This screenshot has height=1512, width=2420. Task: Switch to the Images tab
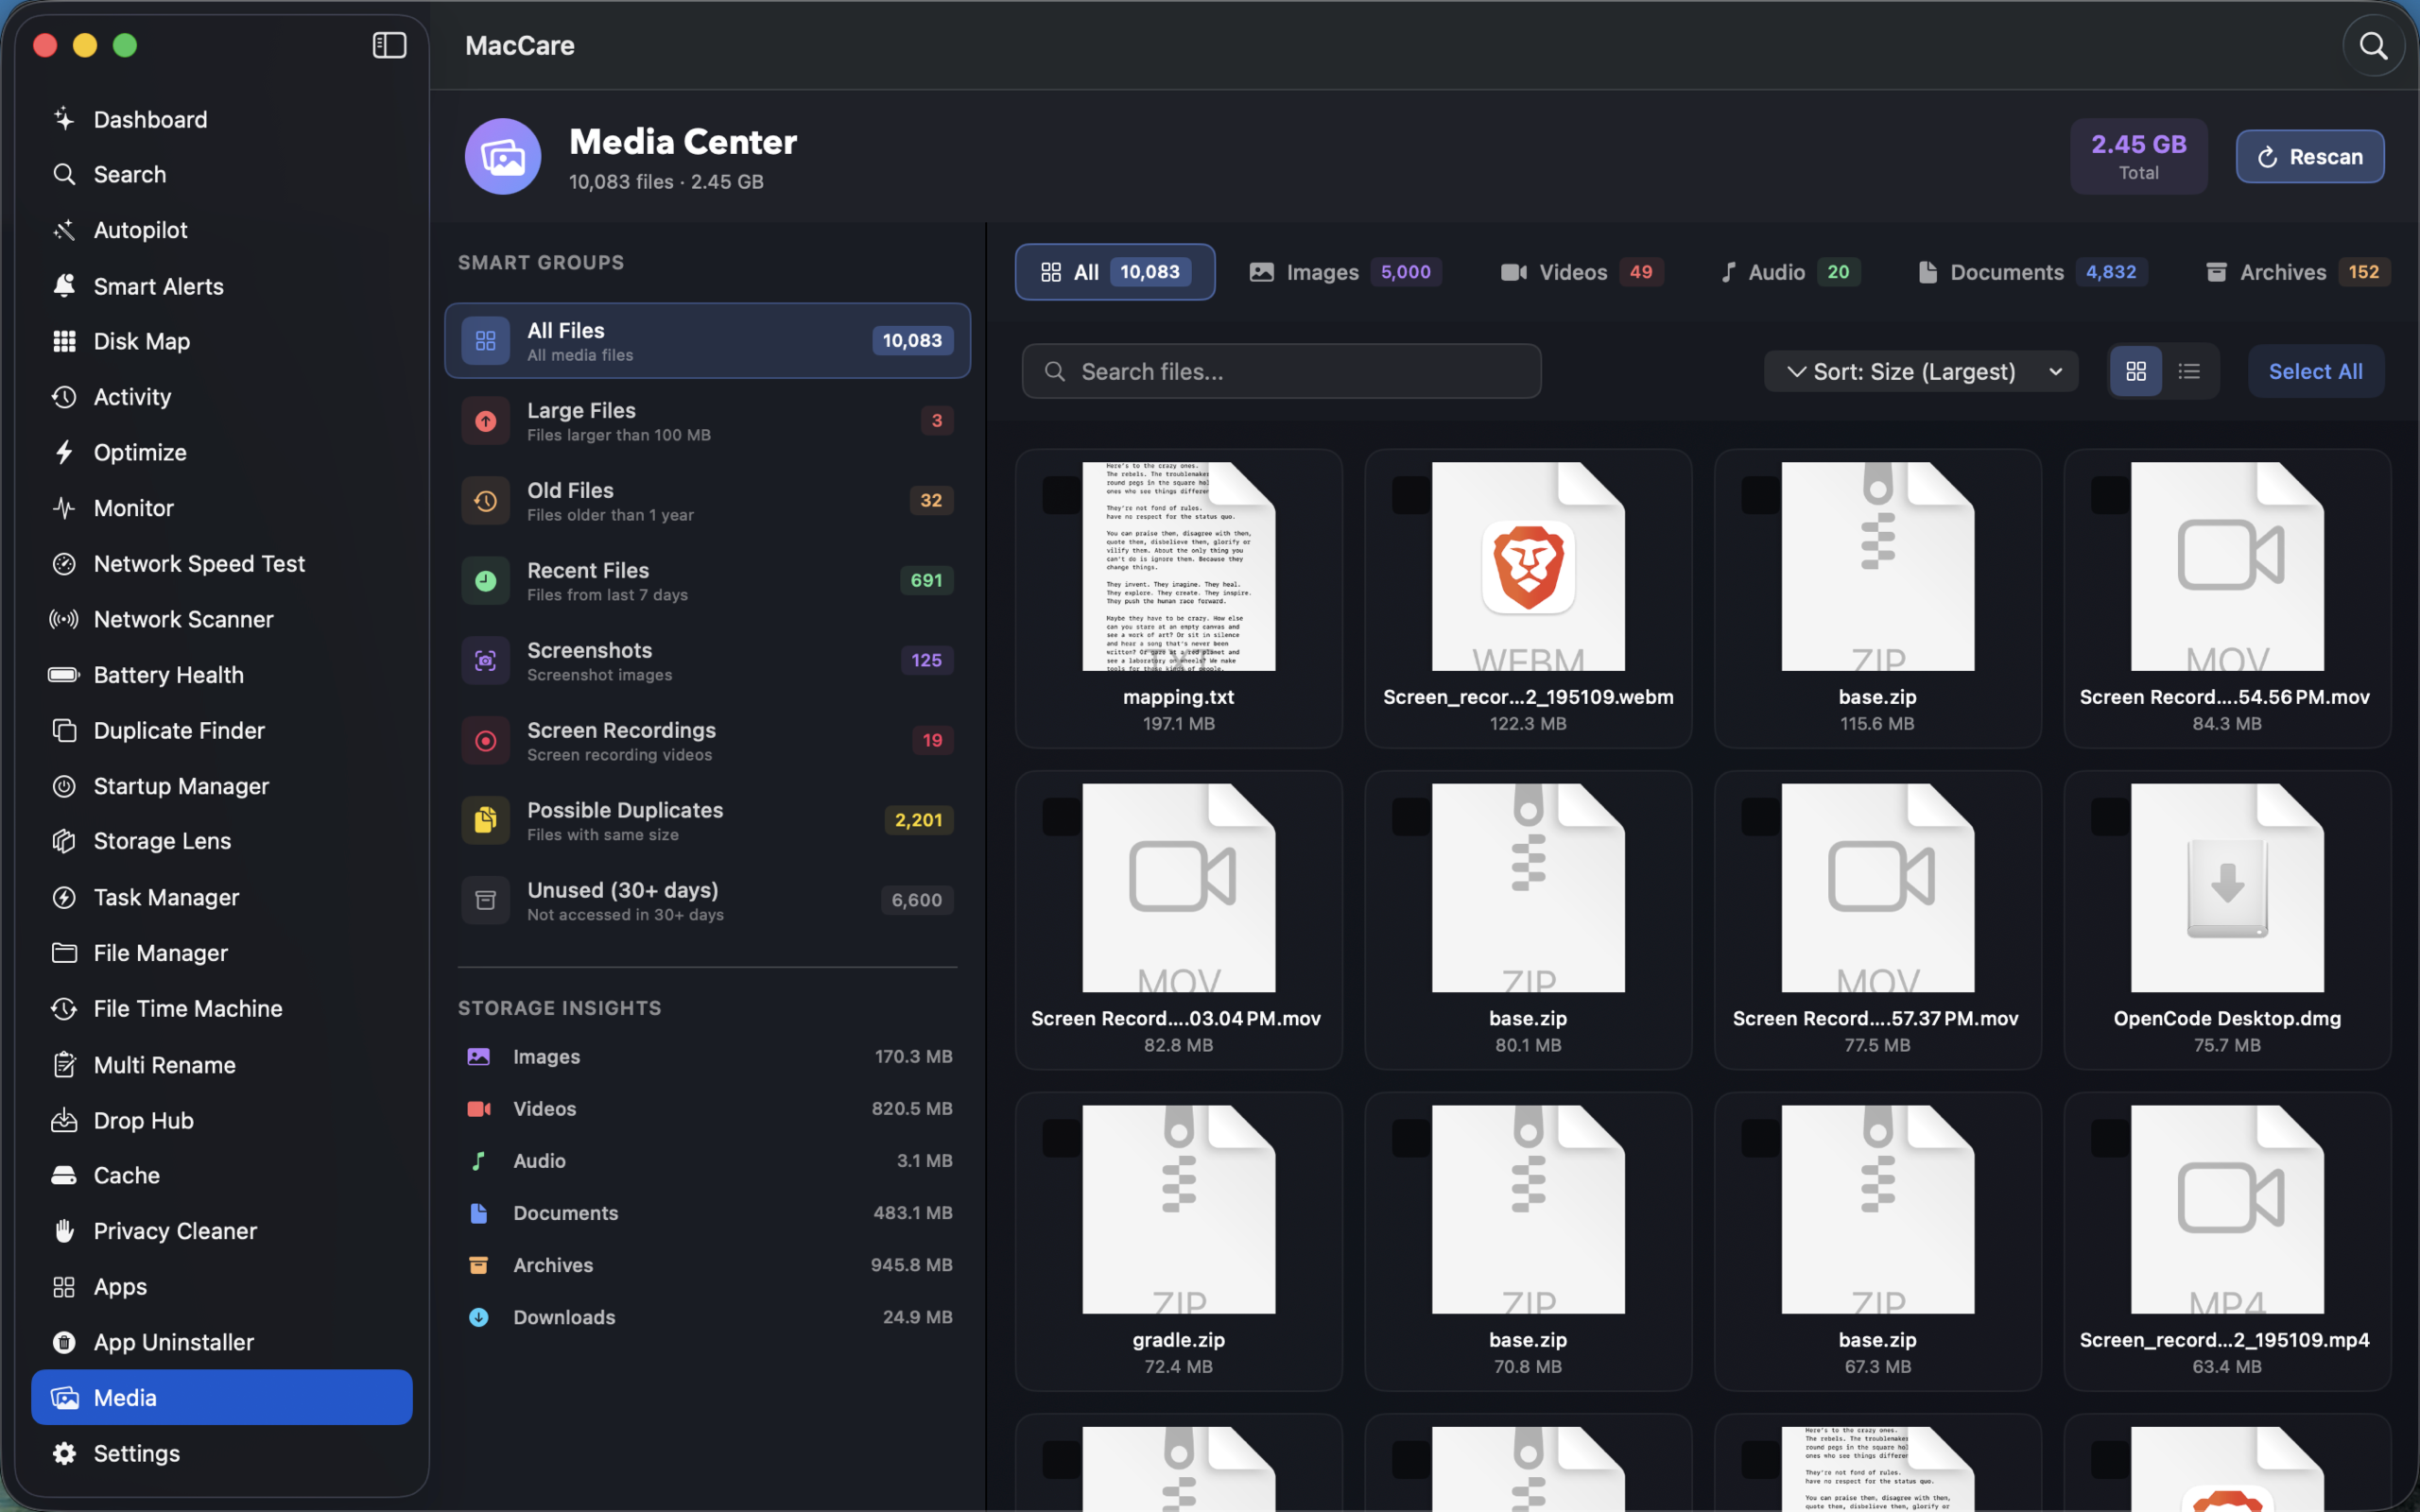(x=1345, y=272)
